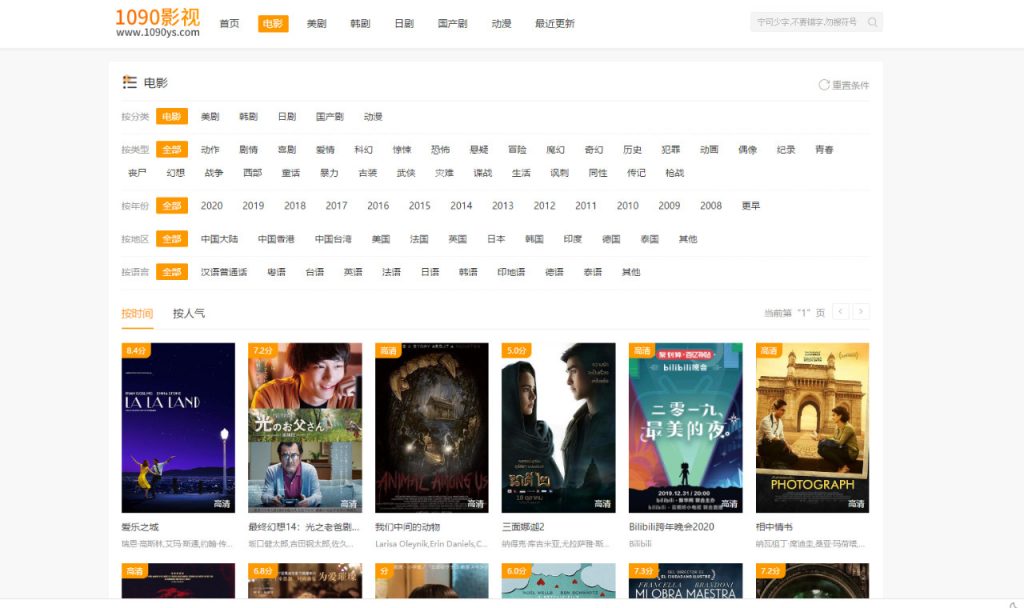Select 全部 in the 按语言 row
Image resolution: width=1024 pixels, height=608 pixels.
[x=172, y=272]
